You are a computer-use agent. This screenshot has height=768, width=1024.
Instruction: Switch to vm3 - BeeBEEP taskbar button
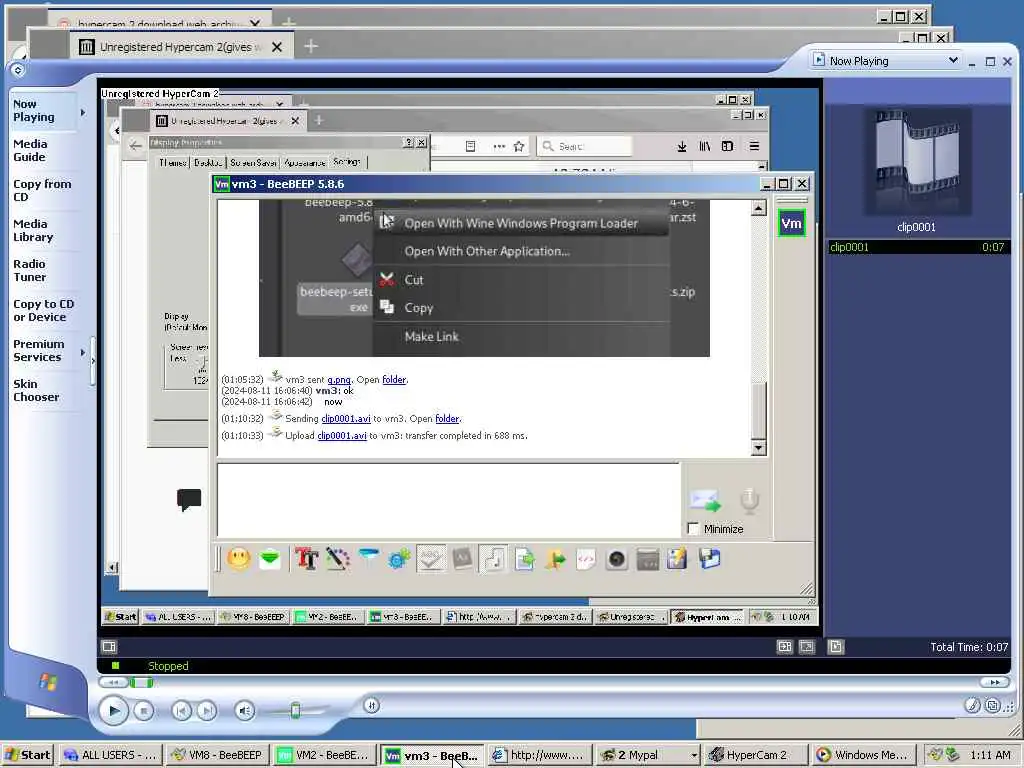tap(432, 755)
